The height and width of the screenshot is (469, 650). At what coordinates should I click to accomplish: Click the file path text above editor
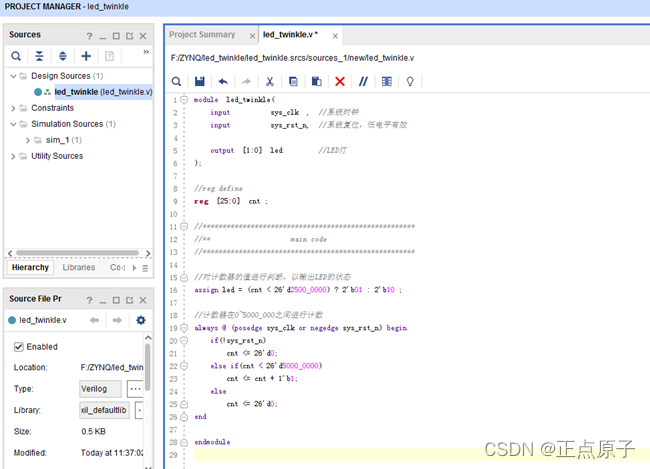tap(292, 58)
